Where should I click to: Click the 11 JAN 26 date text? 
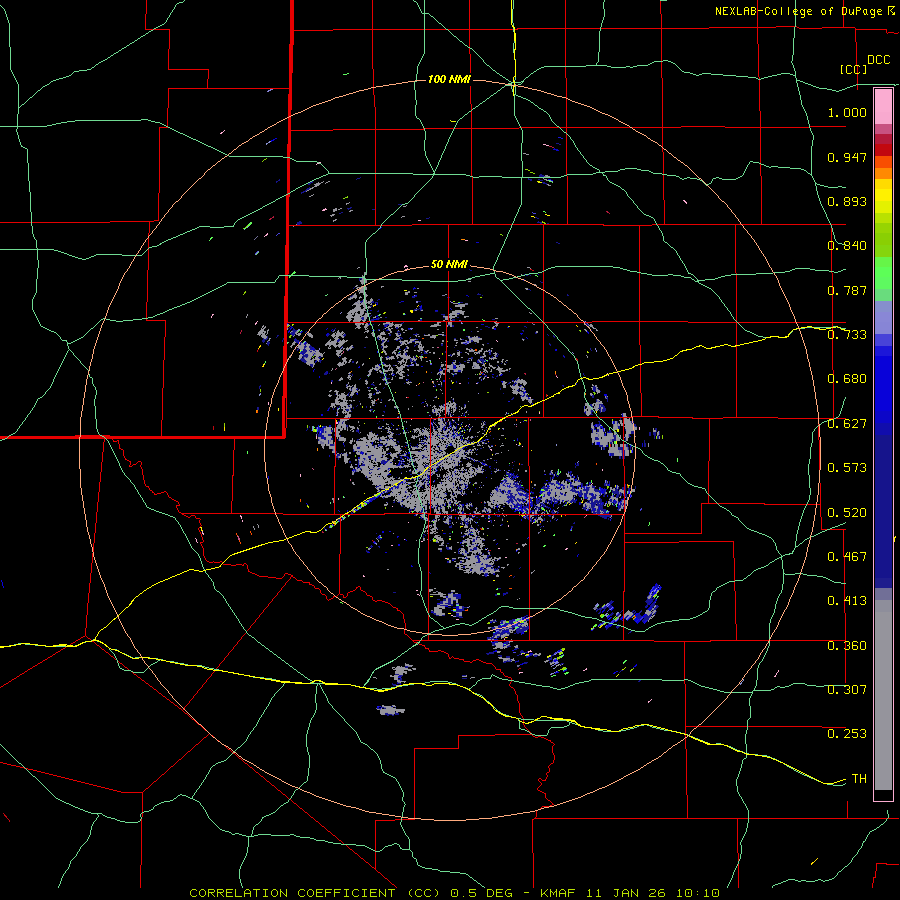pyautogui.click(x=626, y=893)
